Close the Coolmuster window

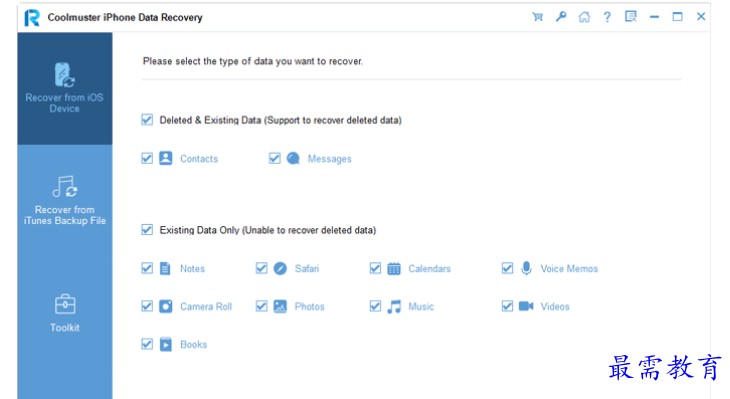(x=701, y=17)
